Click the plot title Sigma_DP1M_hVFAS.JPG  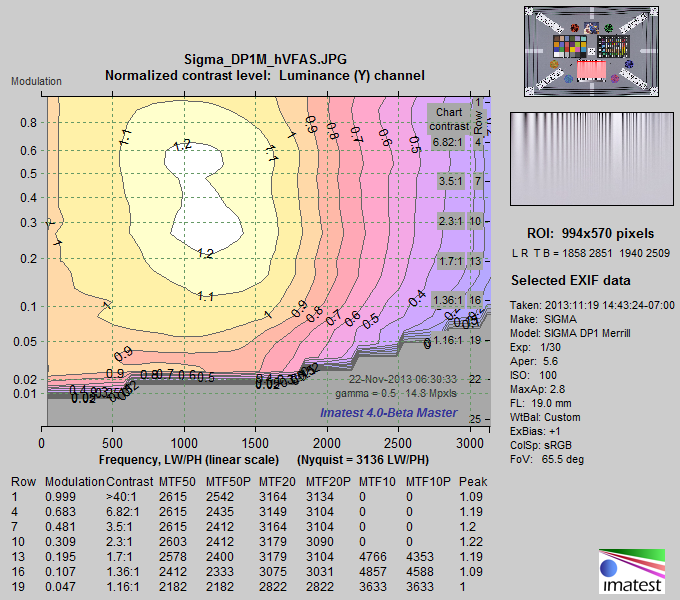click(x=265, y=59)
